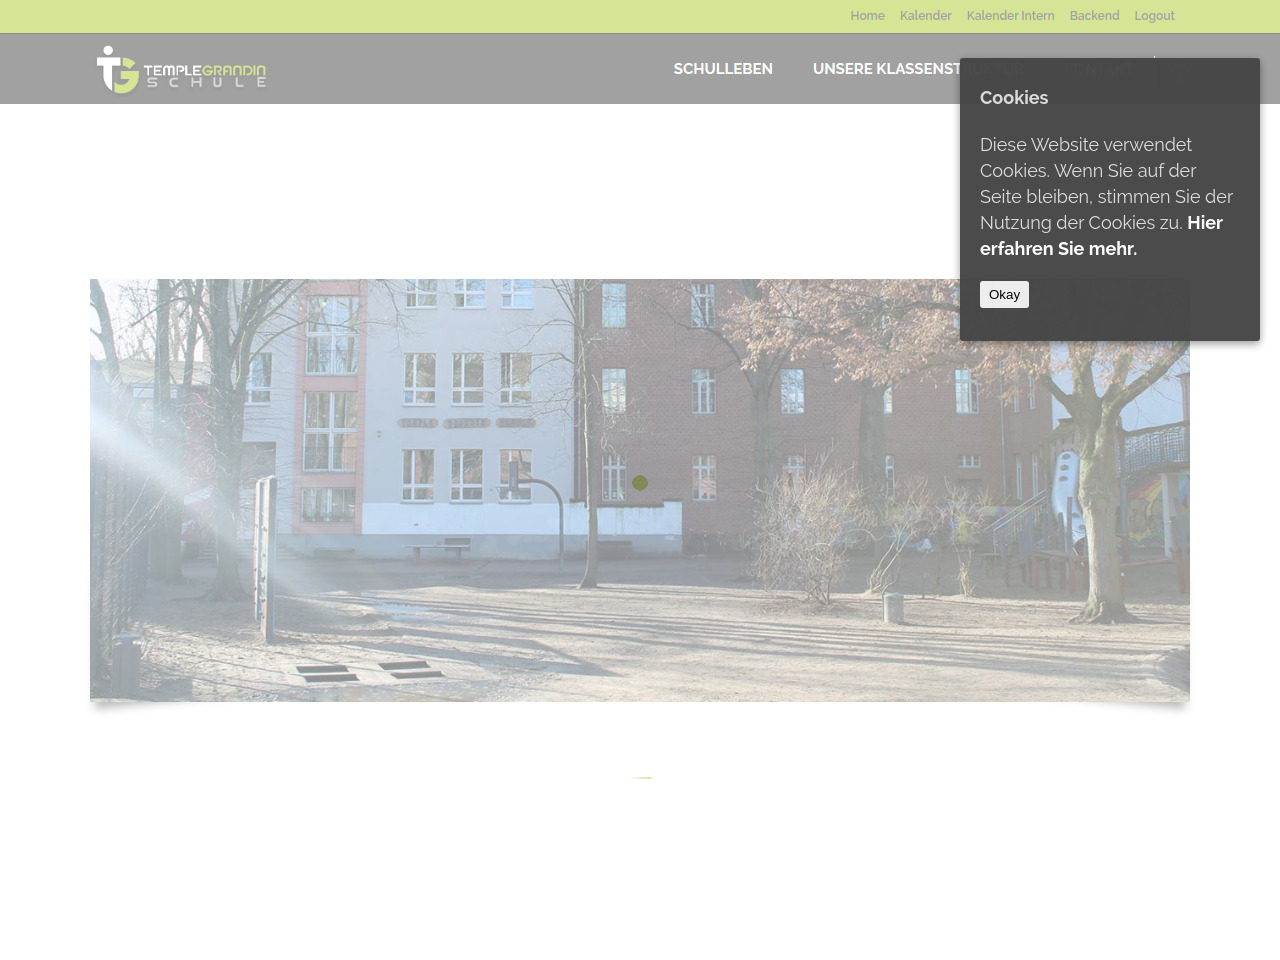This screenshot has width=1280, height=960.
Task: Open the Kalender page
Action: (x=925, y=16)
